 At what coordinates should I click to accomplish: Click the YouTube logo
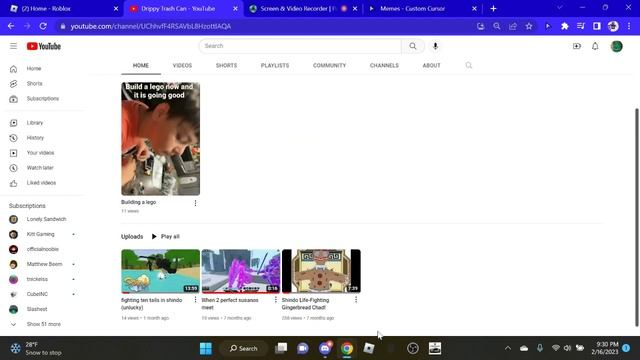coord(44,46)
